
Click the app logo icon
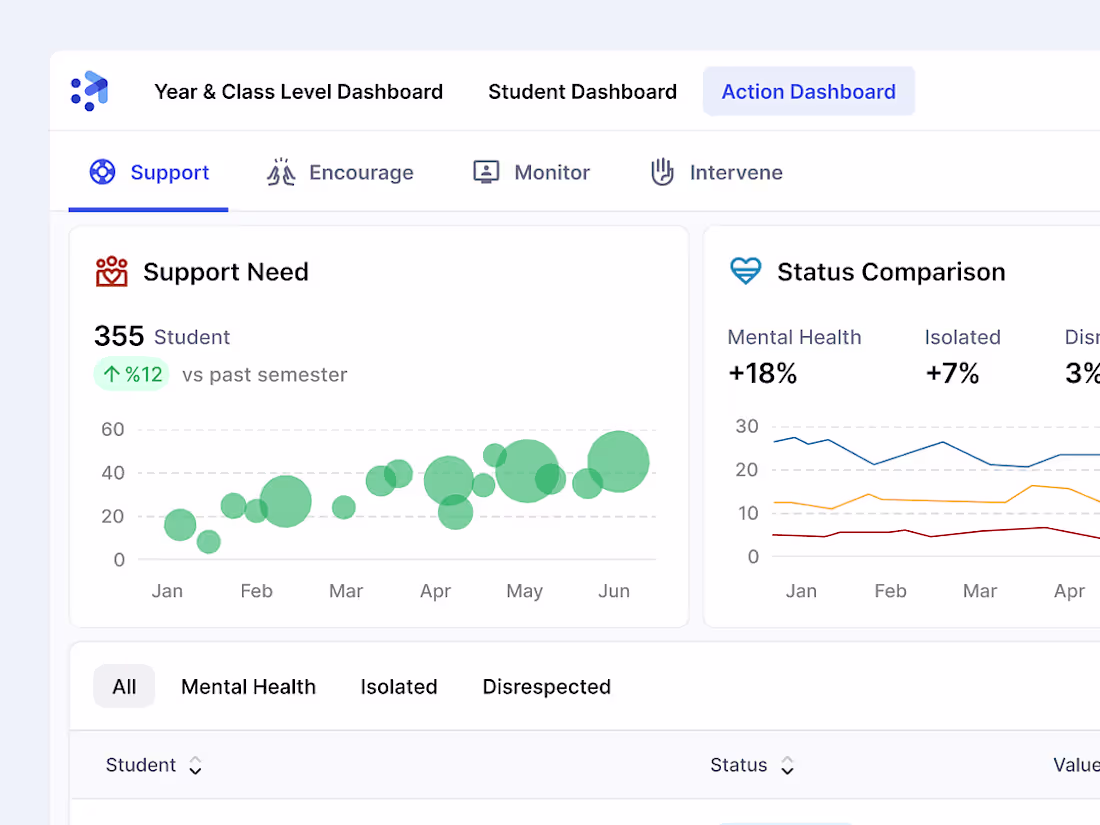[88, 90]
